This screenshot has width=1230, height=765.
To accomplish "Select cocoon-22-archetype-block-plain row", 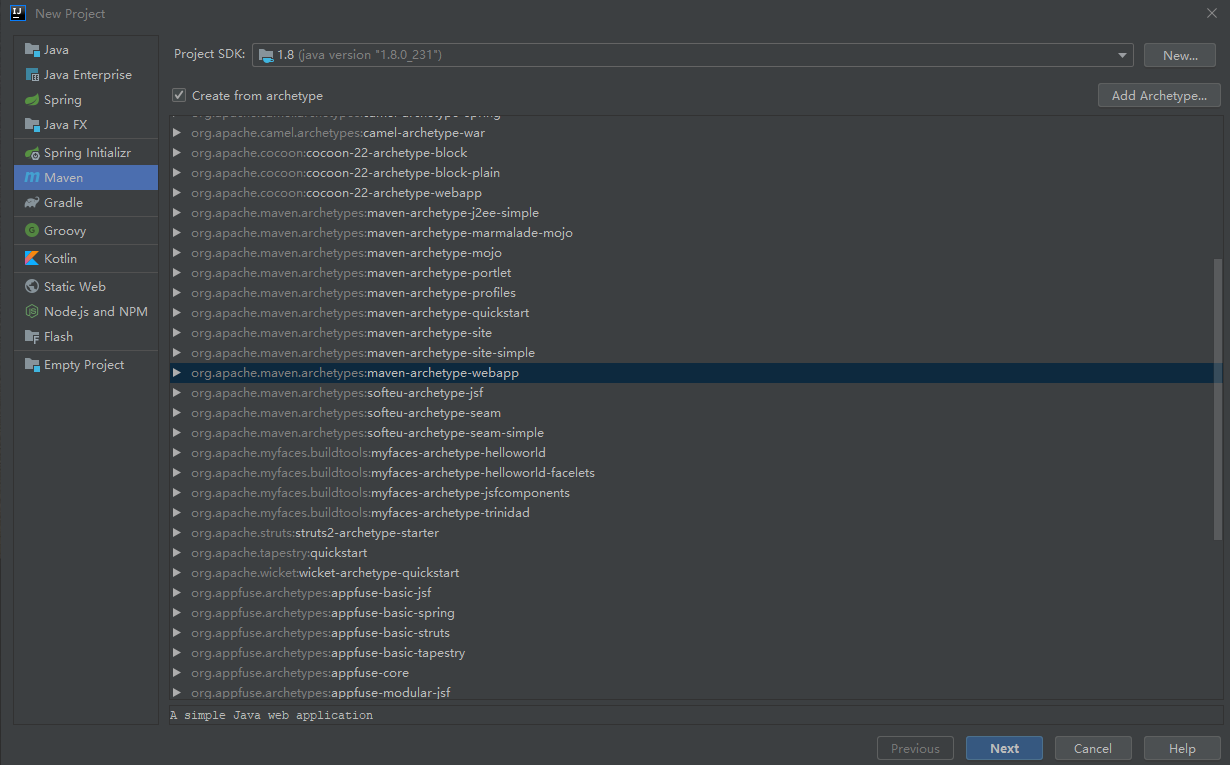I will (x=695, y=173).
